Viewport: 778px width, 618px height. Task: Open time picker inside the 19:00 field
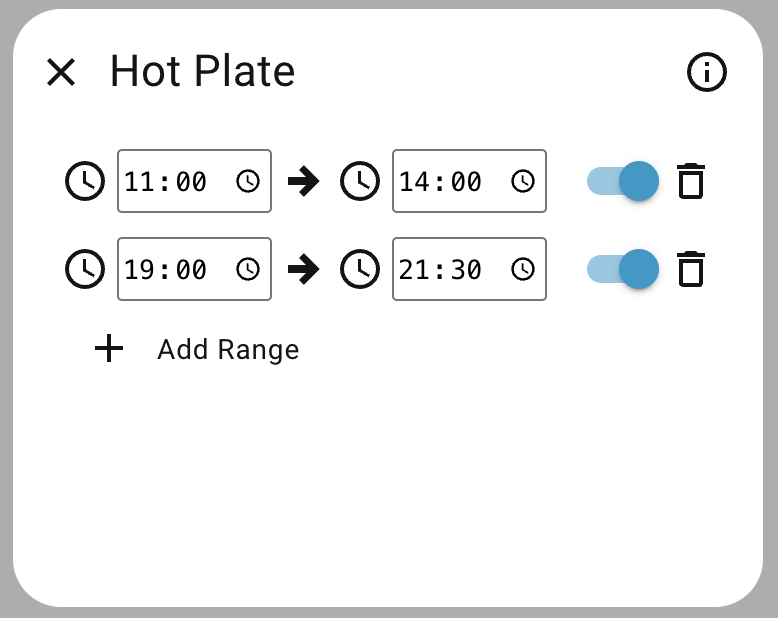pos(248,269)
